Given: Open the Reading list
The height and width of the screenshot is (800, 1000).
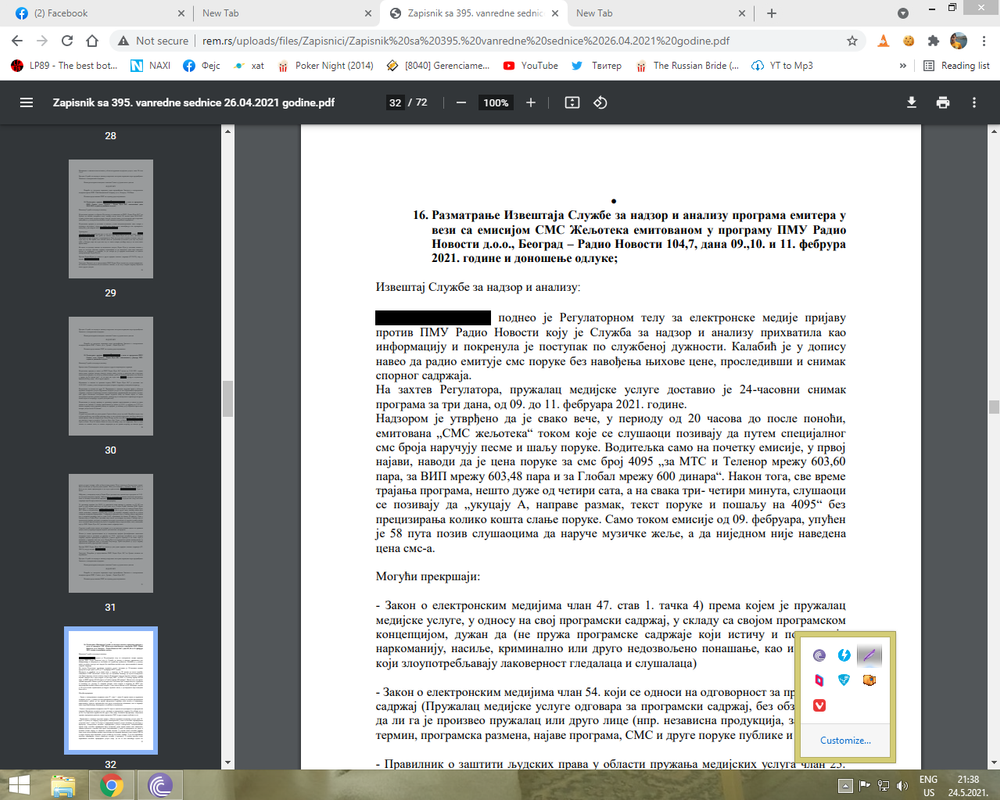Looking at the screenshot, I should pyautogui.click(x=957, y=66).
